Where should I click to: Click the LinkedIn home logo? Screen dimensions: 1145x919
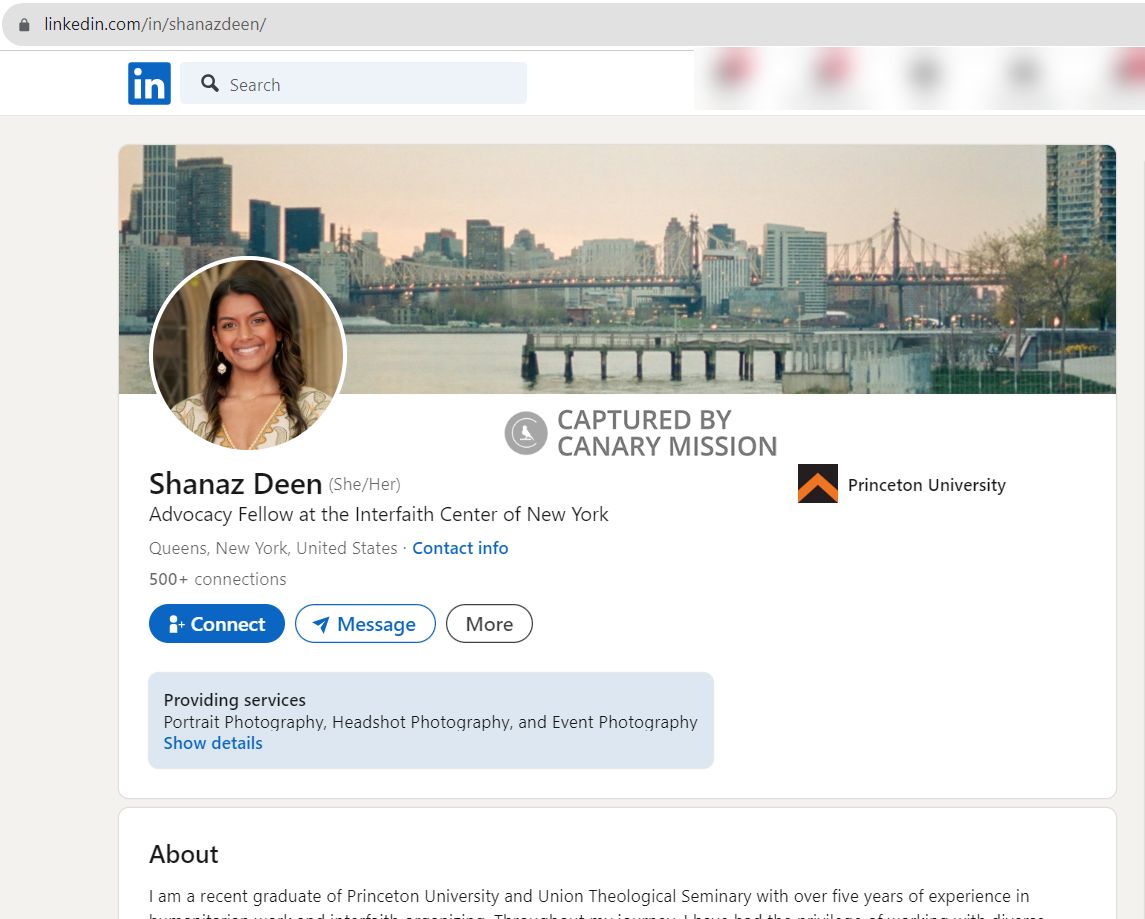(x=149, y=83)
